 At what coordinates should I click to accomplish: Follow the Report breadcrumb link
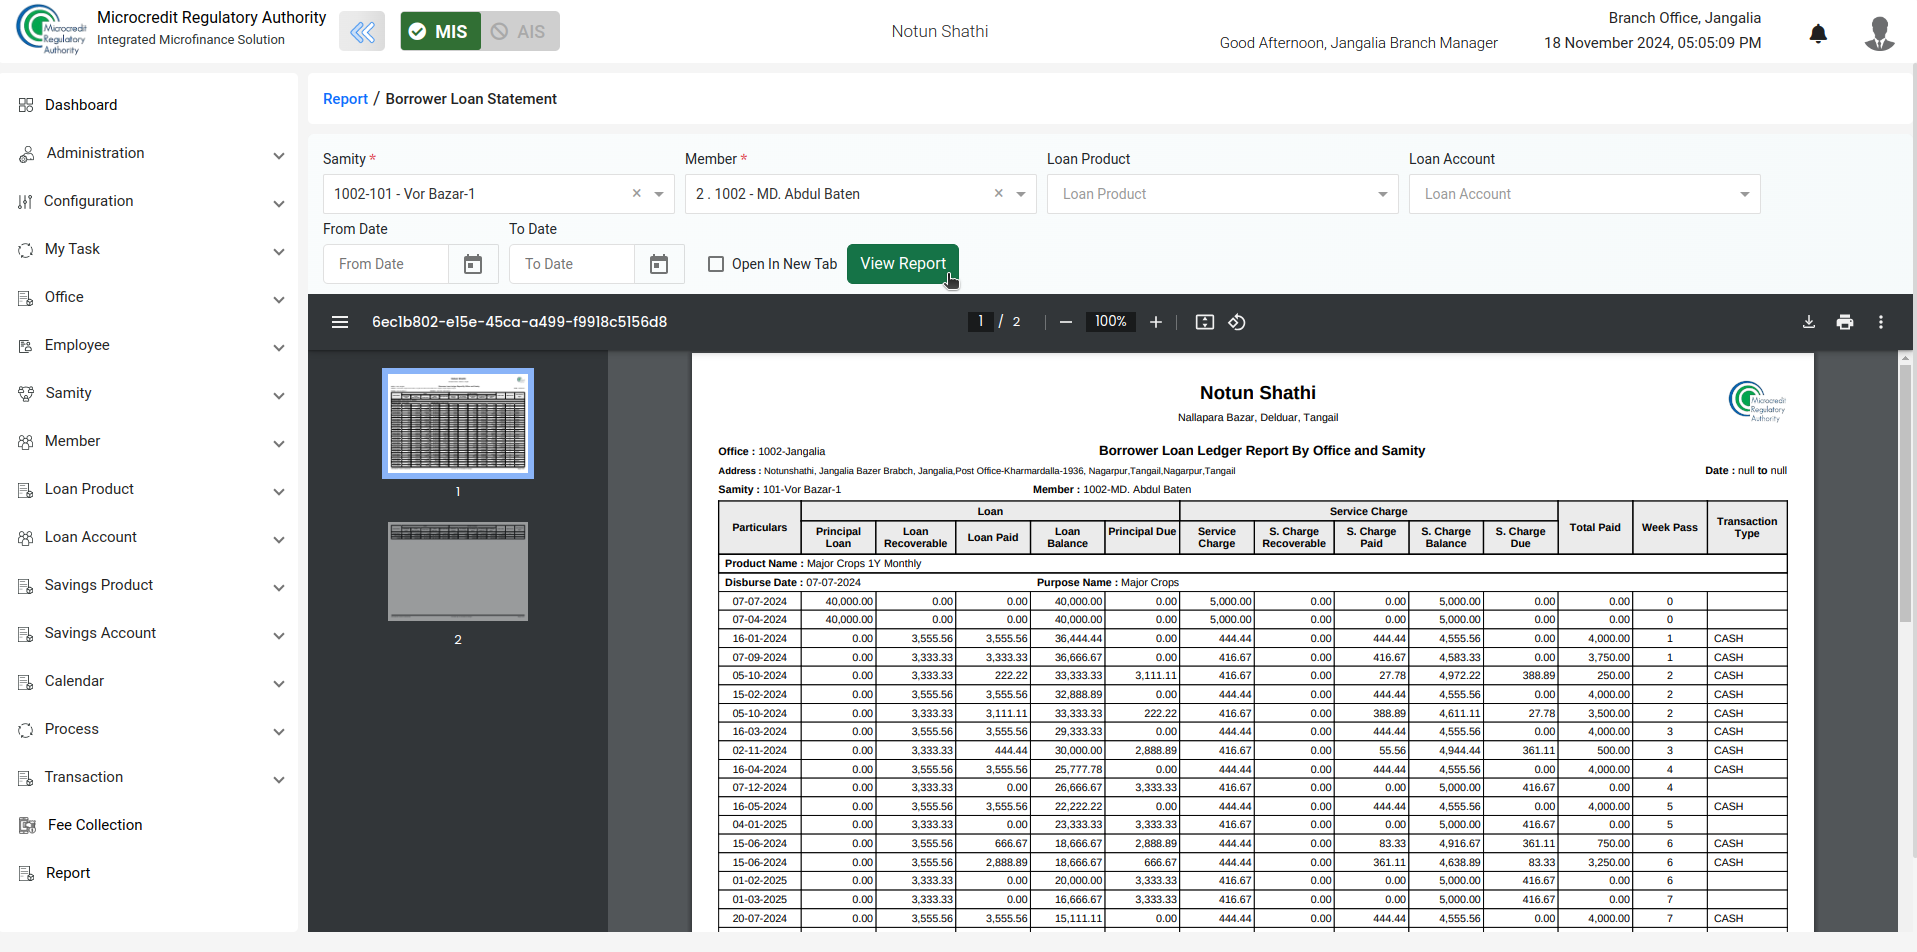tap(345, 99)
